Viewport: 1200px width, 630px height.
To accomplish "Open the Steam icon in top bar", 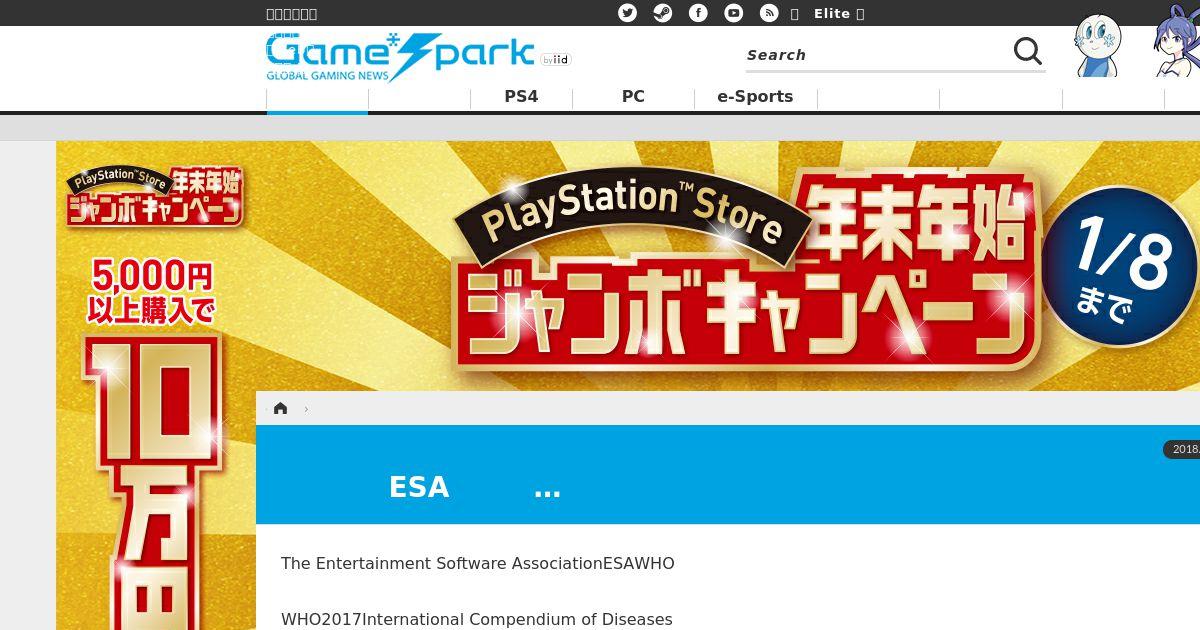I will pos(663,13).
